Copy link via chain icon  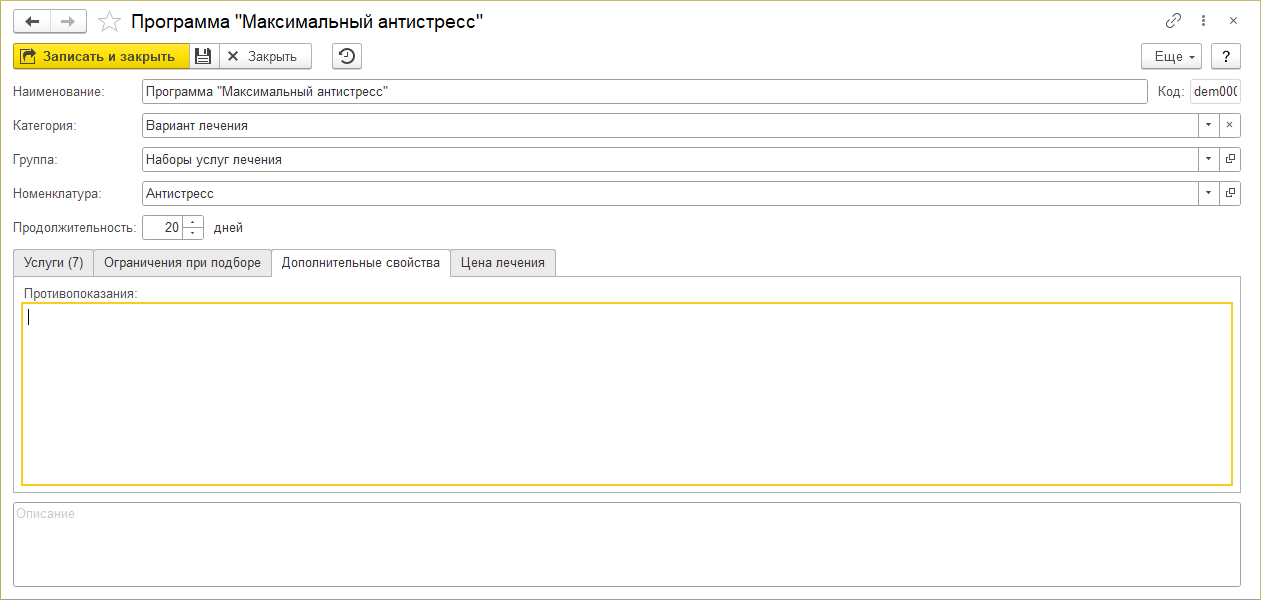tap(1173, 21)
